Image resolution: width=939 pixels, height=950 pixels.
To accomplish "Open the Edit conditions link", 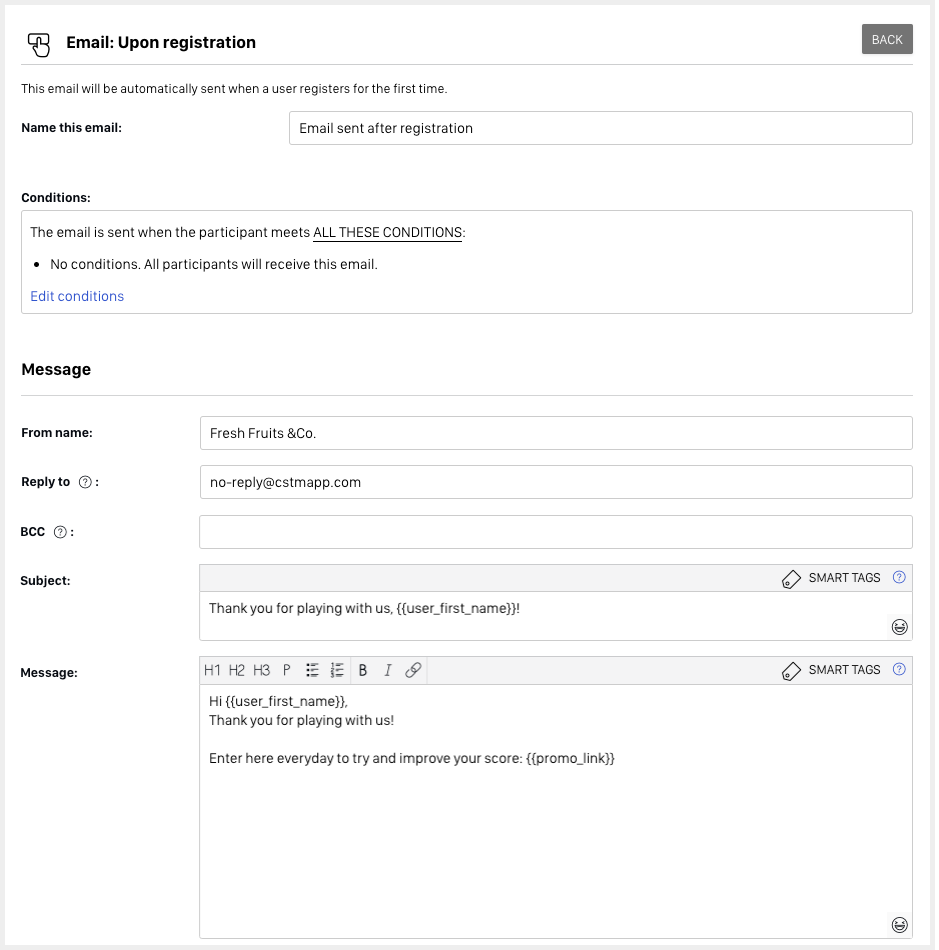I will [x=77, y=296].
